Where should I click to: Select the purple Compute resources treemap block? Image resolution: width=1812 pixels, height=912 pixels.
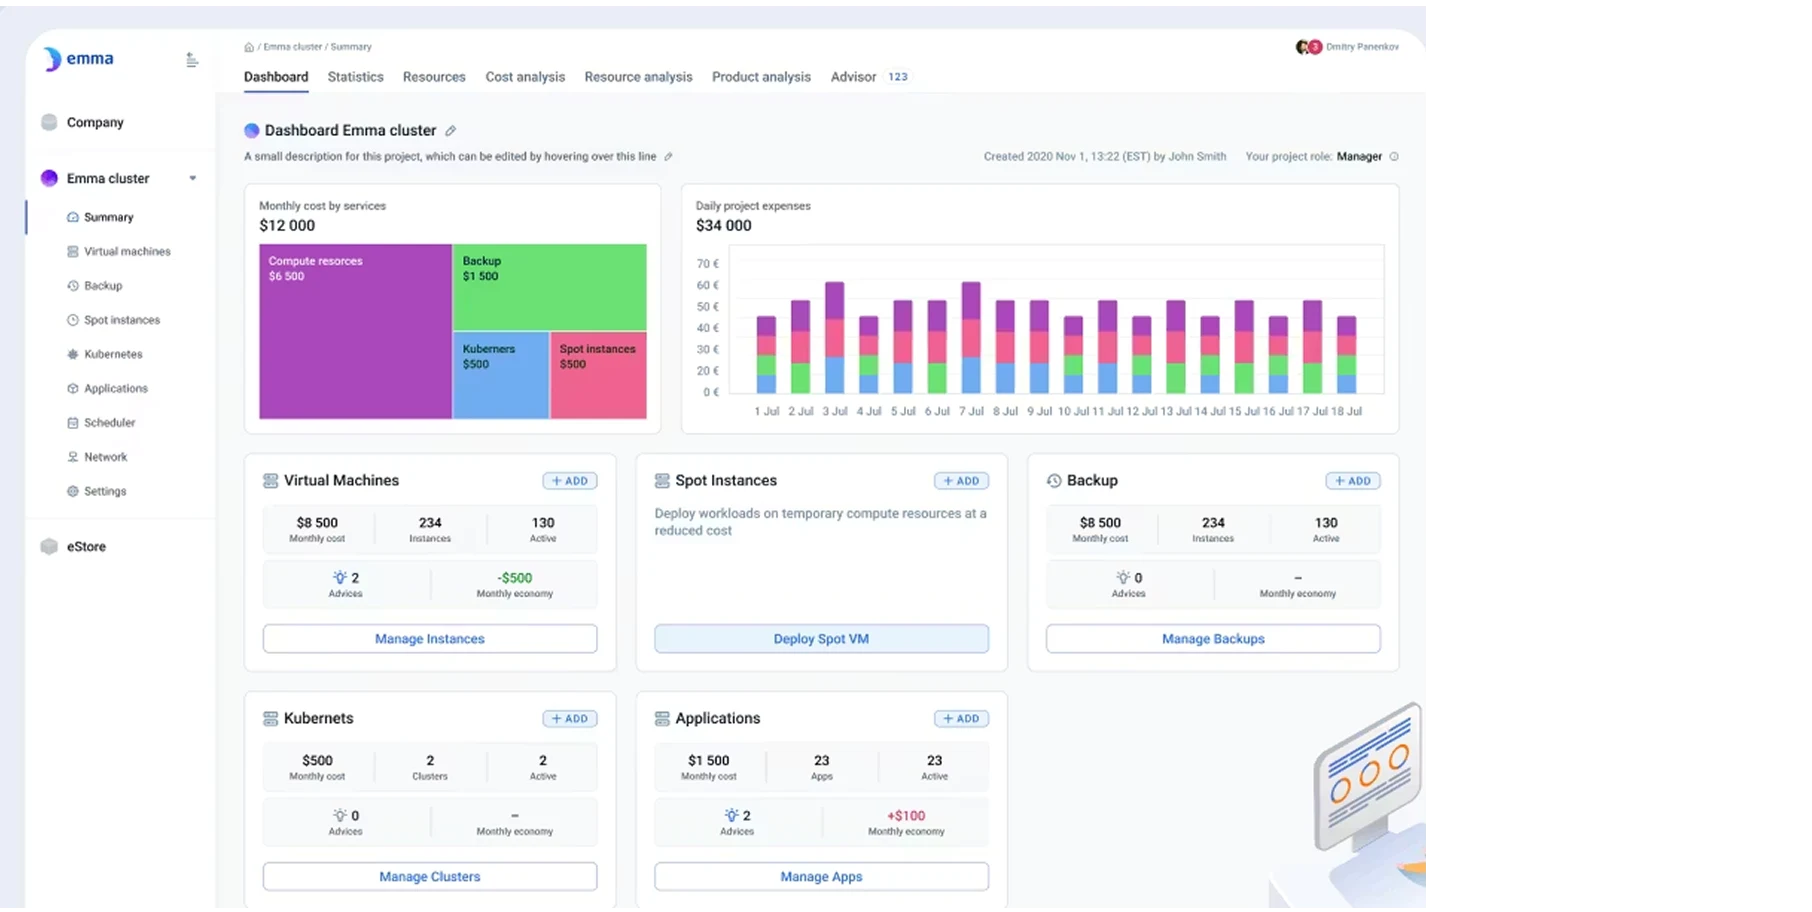[x=355, y=340]
